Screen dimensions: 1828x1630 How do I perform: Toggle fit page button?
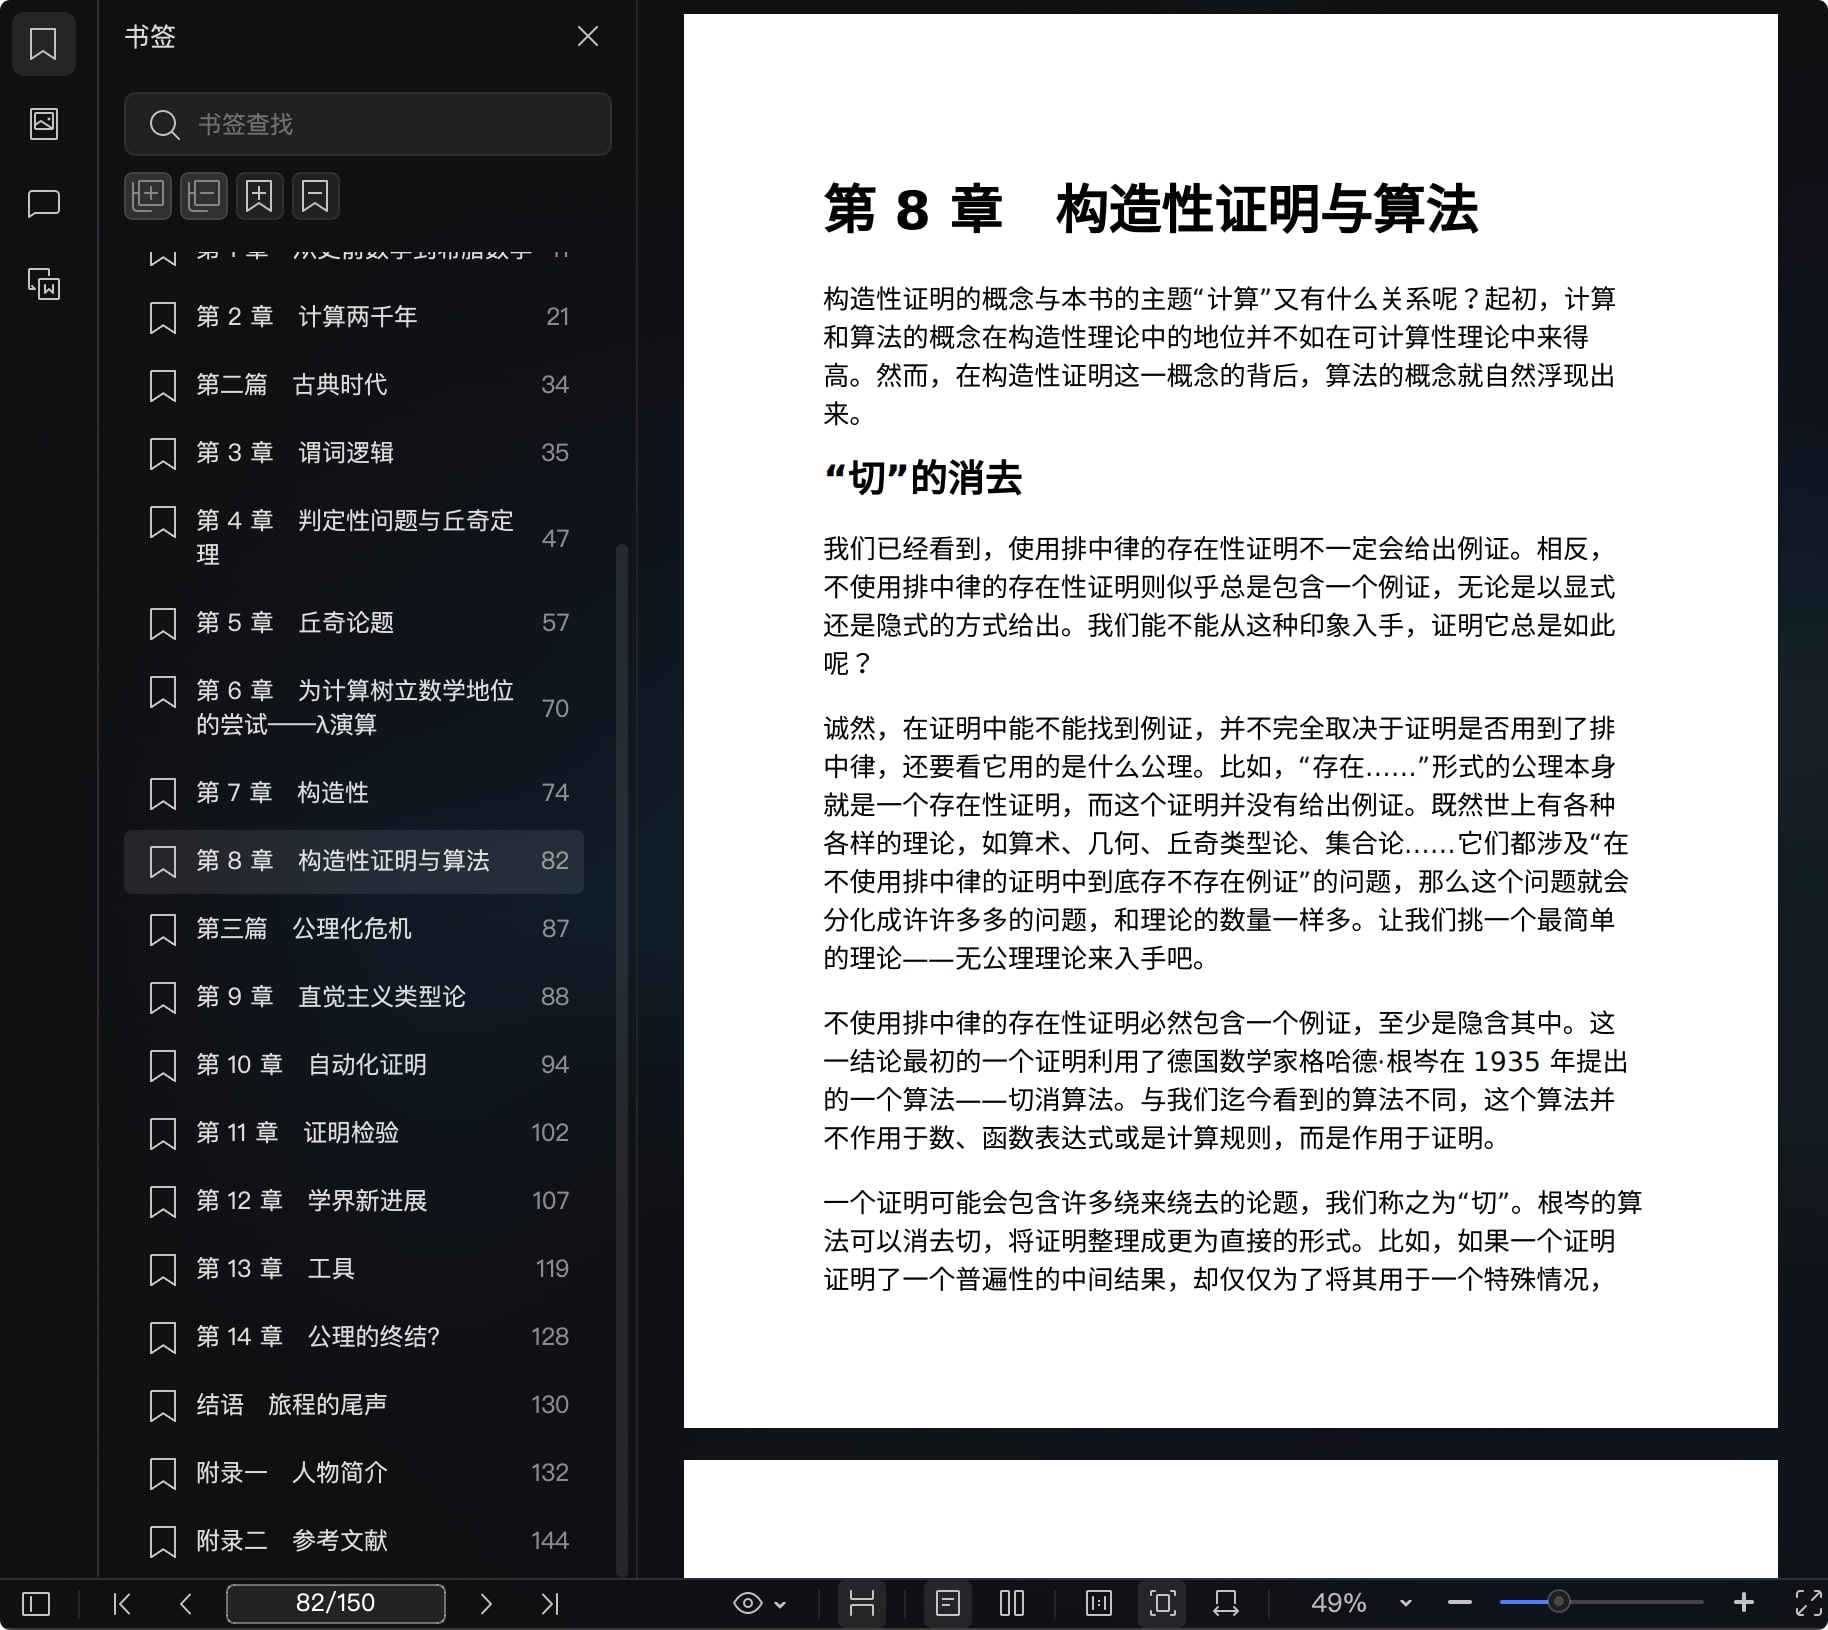[1162, 1603]
